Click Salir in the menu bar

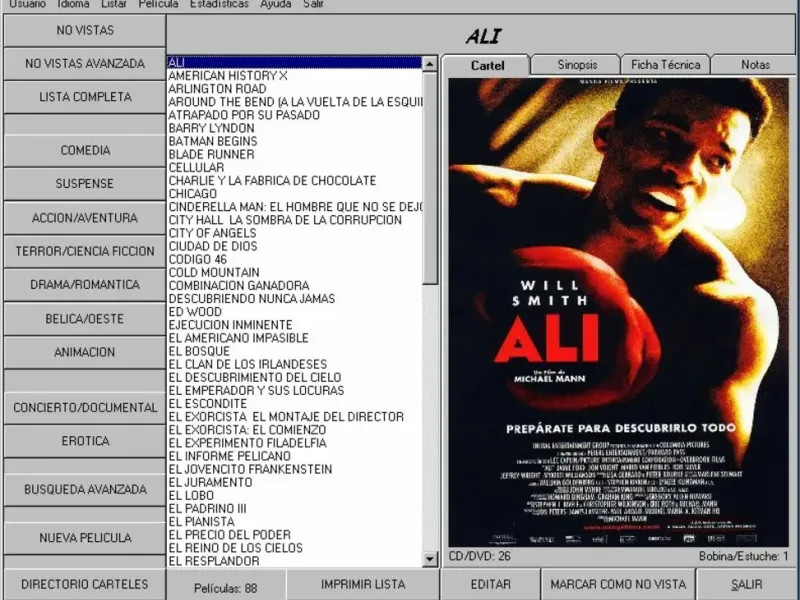313,4
